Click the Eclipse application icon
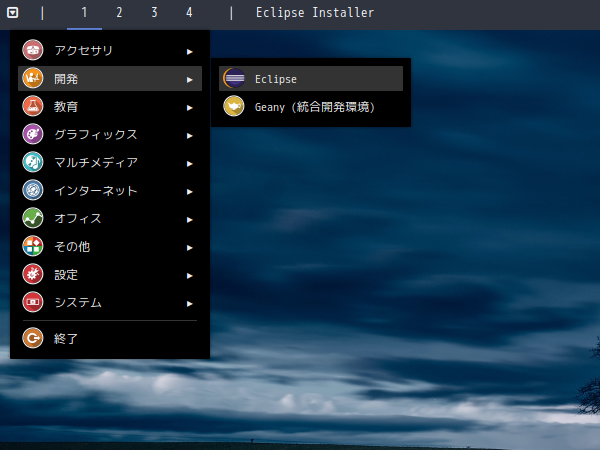The width and height of the screenshot is (600, 450). tap(234, 78)
